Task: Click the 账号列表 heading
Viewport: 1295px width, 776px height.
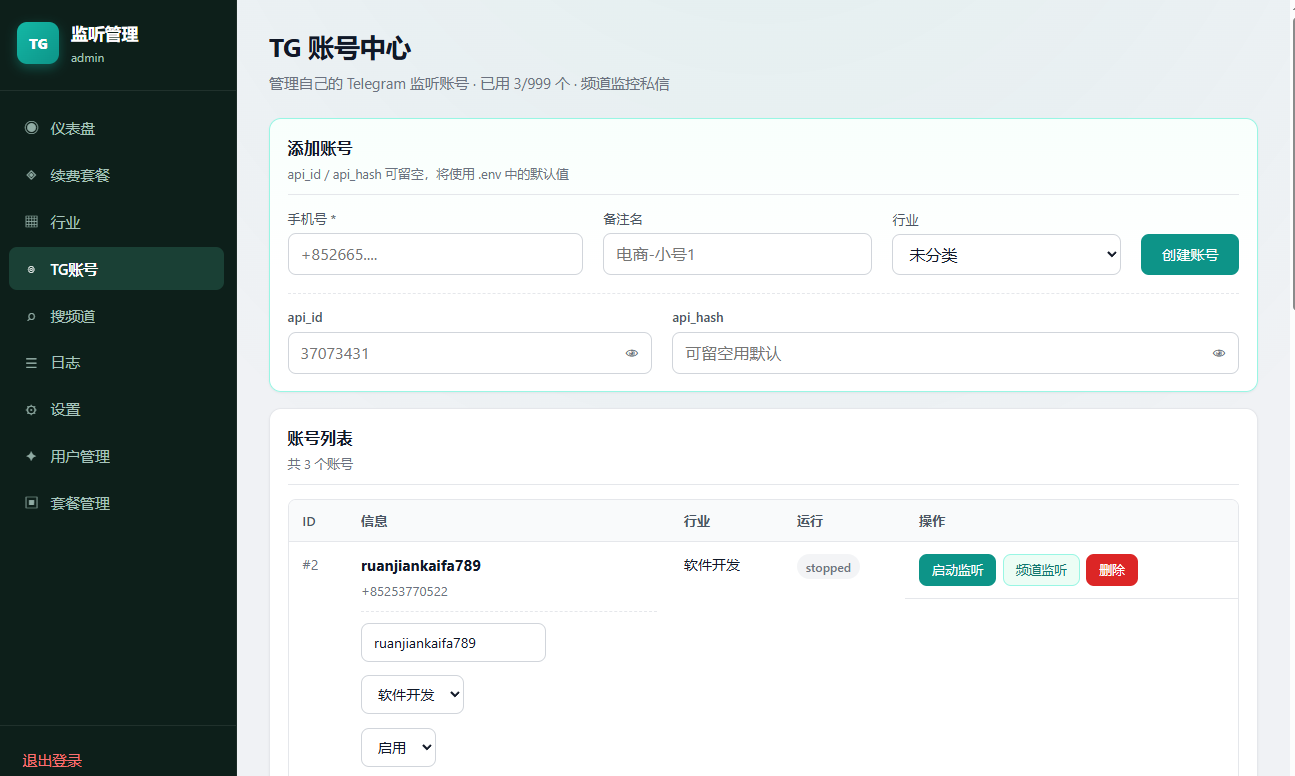Action: [320, 438]
